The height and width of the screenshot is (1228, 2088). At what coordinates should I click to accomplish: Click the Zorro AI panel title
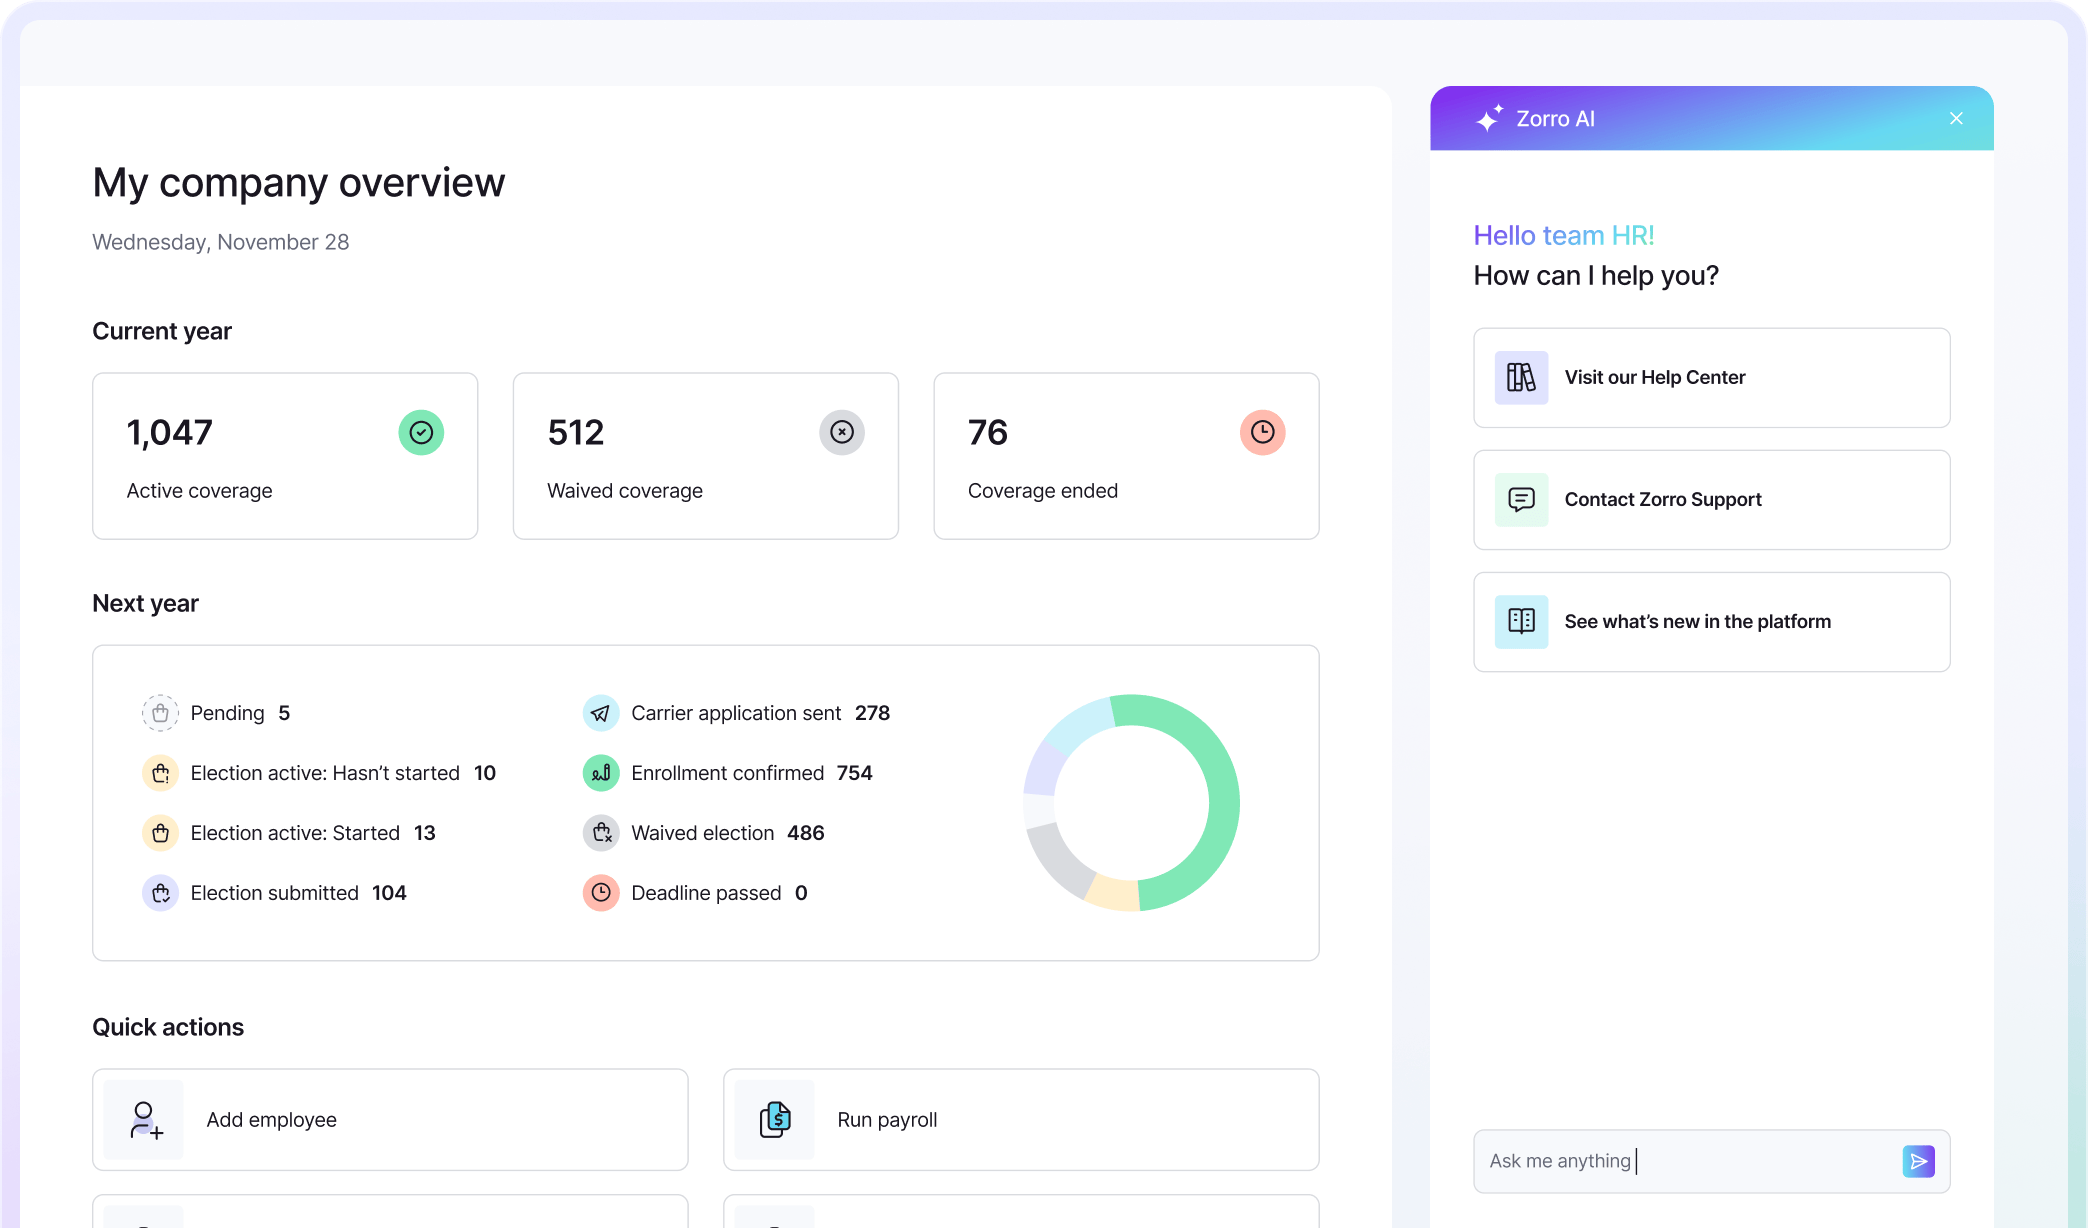coord(1555,118)
